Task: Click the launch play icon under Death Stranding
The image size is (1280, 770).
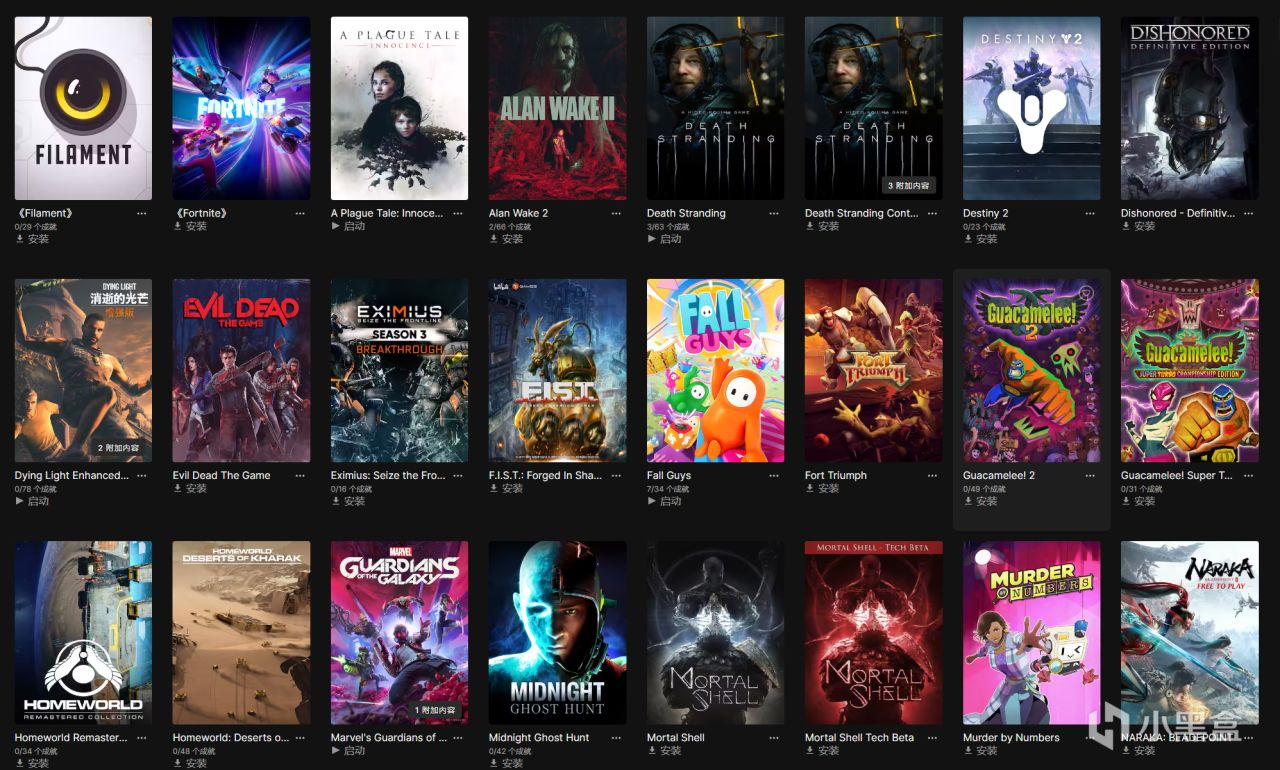Action: pyautogui.click(x=651, y=239)
